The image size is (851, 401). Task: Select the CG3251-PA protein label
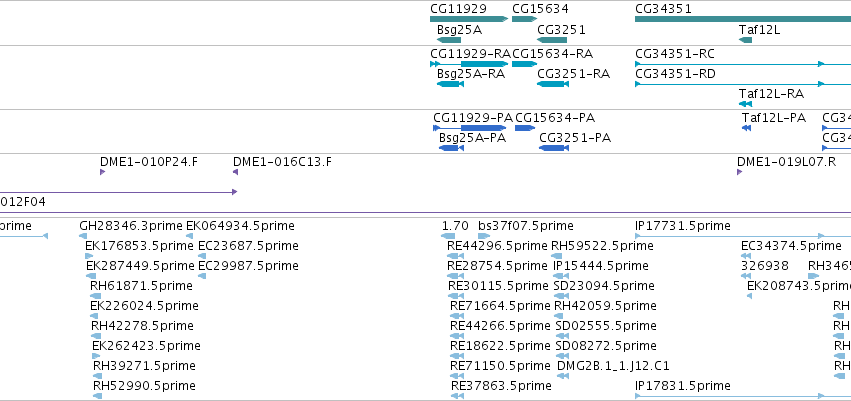click(x=575, y=138)
